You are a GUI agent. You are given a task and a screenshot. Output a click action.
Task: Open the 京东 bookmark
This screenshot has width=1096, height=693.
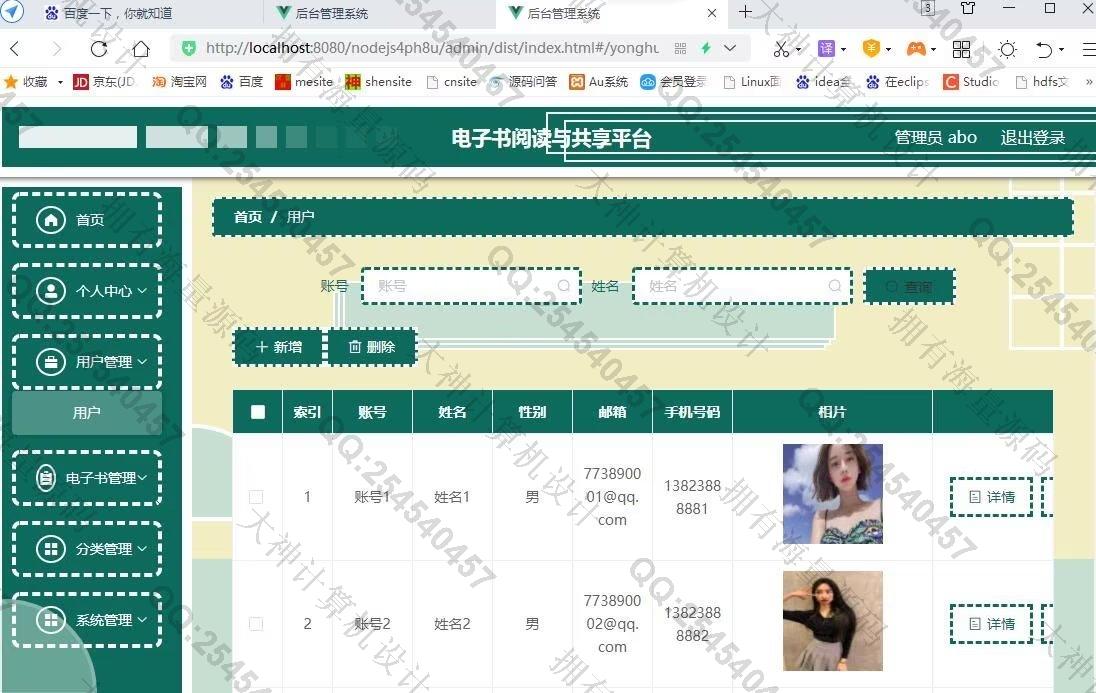click(x=104, y=82)
